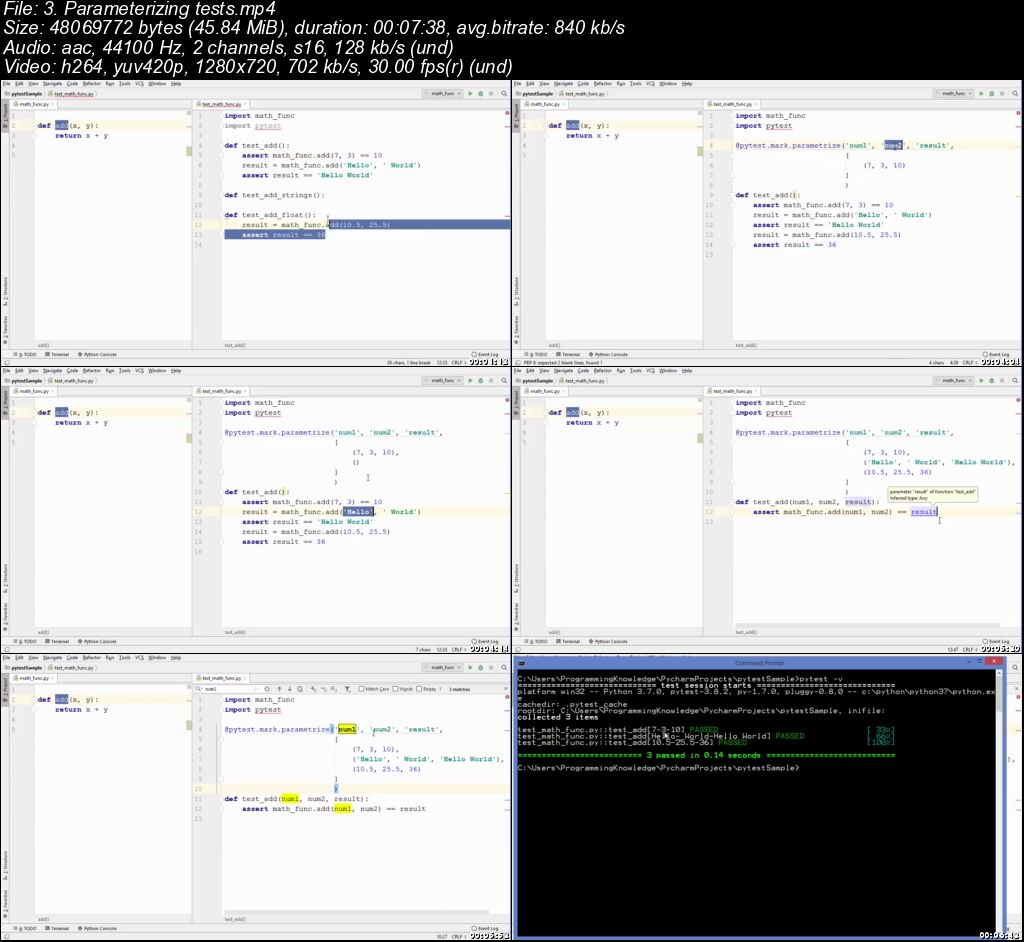Click Search Everywhere magnifier in top-right frame
Image resolution: width=1024 pixels, height=942 pixels.
[x=1015, y=93]
